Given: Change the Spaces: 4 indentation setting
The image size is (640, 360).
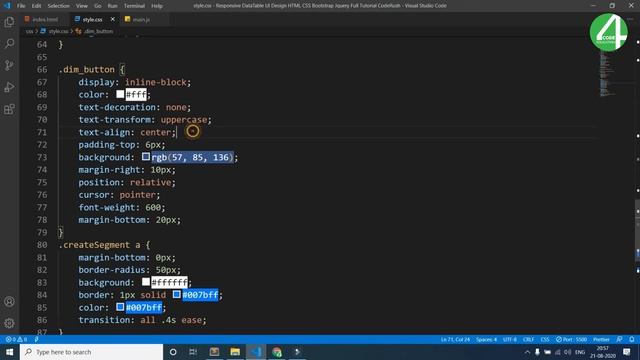Looking at the screenshot, I should tap(486, 339).
